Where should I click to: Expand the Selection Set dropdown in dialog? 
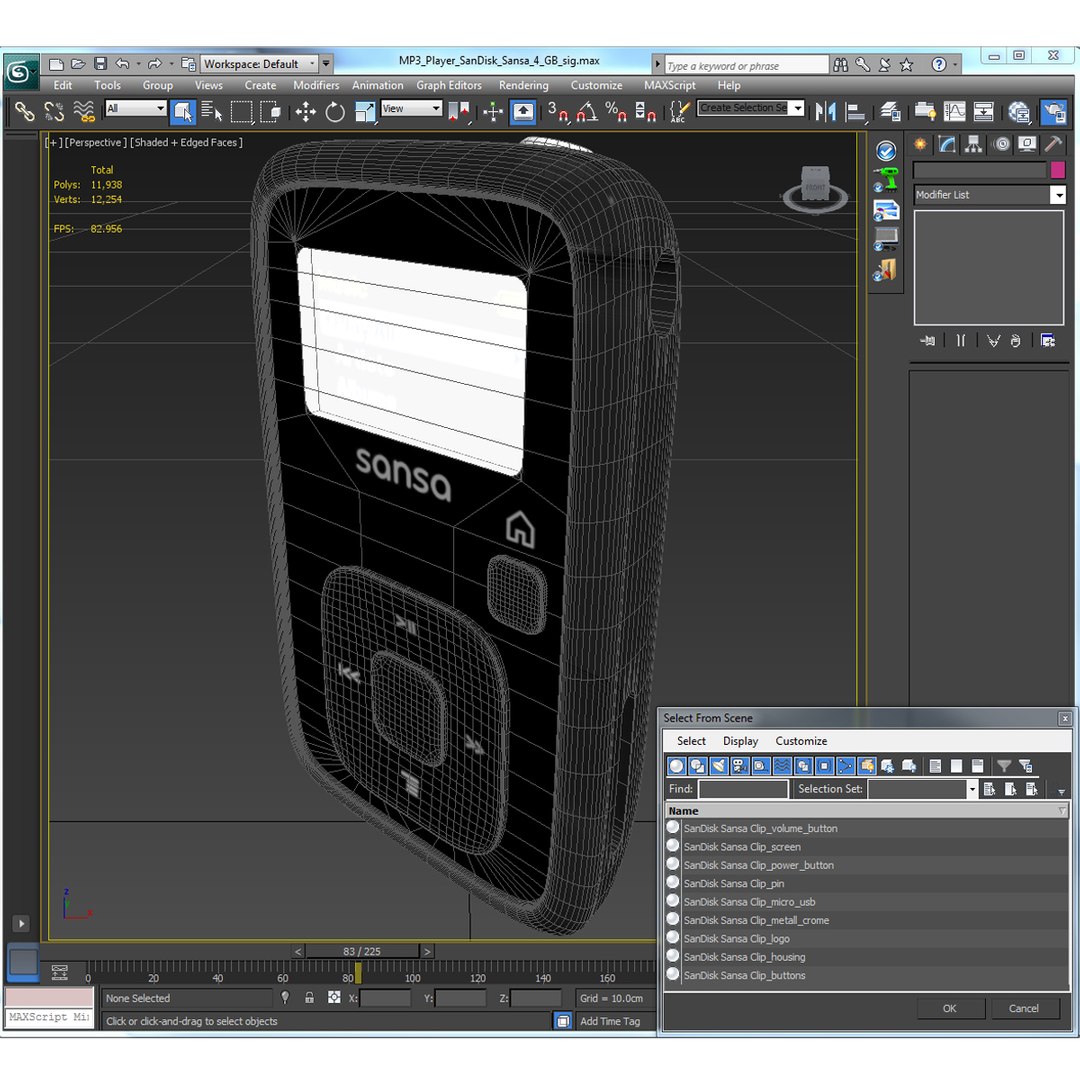(x=972, y=789)
